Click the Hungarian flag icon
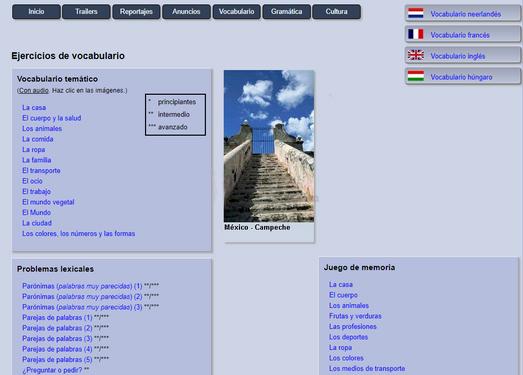 [x=416, y=76]
